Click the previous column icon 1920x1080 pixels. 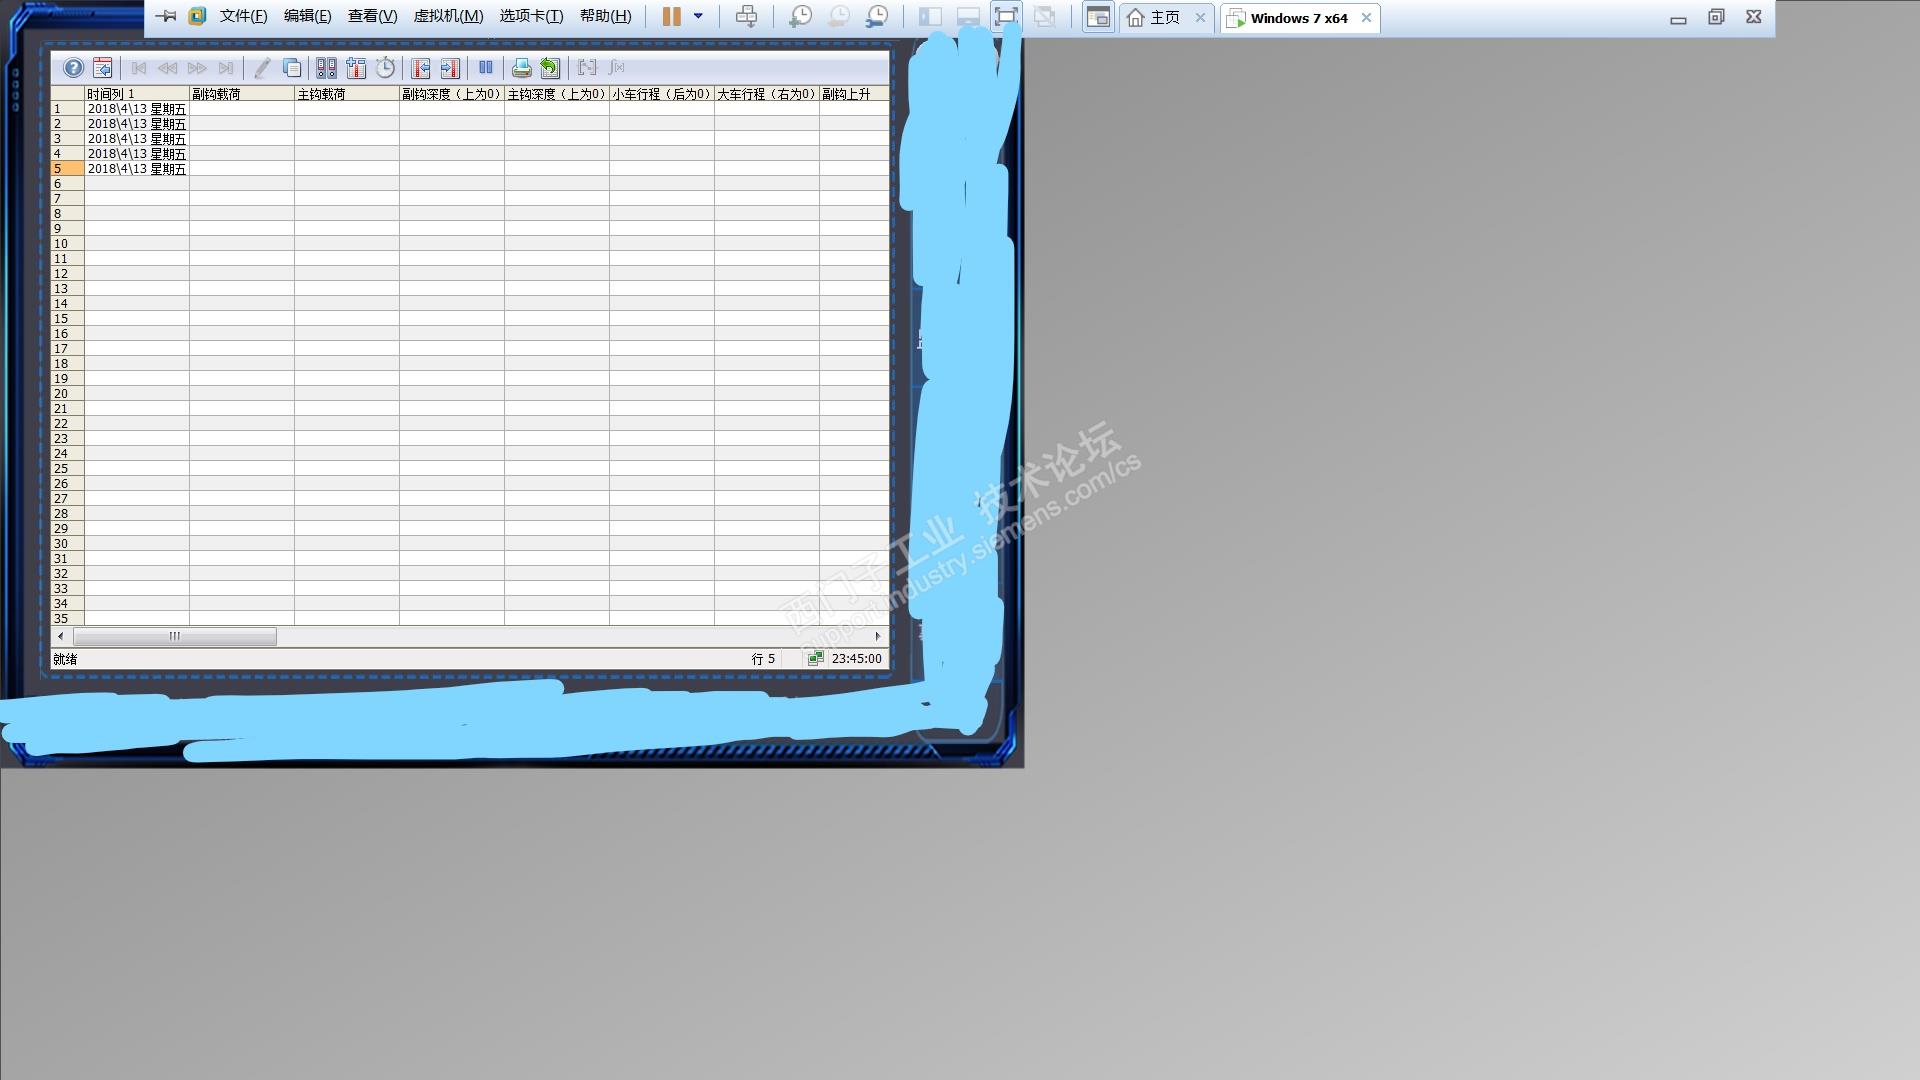[421, 68]
